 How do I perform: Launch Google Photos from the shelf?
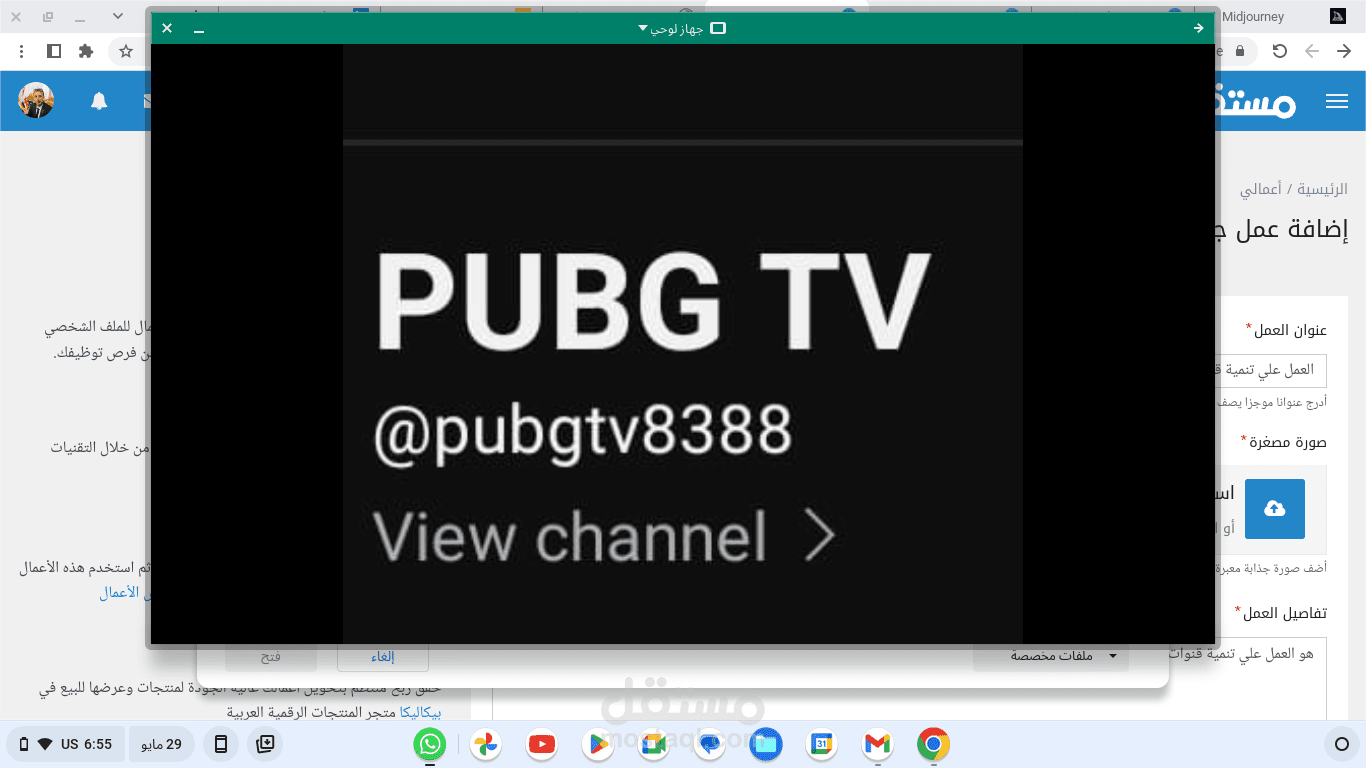tap(486, 744)
